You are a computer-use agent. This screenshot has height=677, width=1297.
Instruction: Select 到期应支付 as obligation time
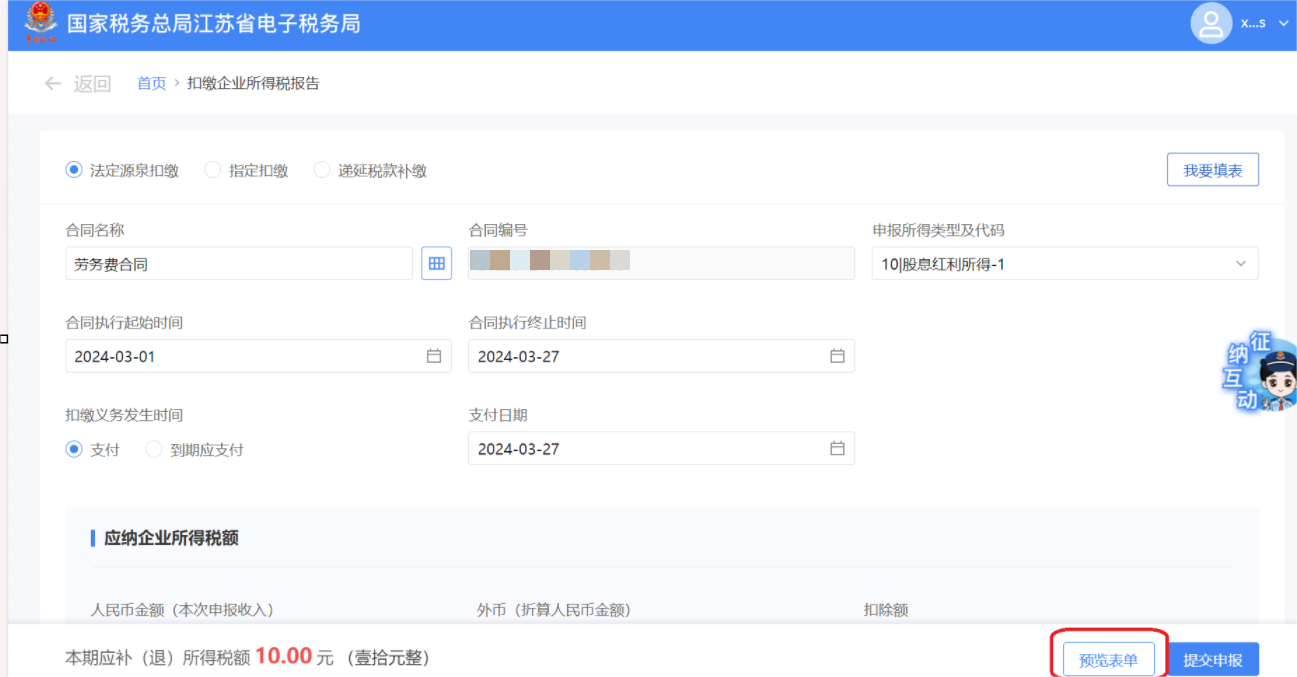(x=154, y=450)
